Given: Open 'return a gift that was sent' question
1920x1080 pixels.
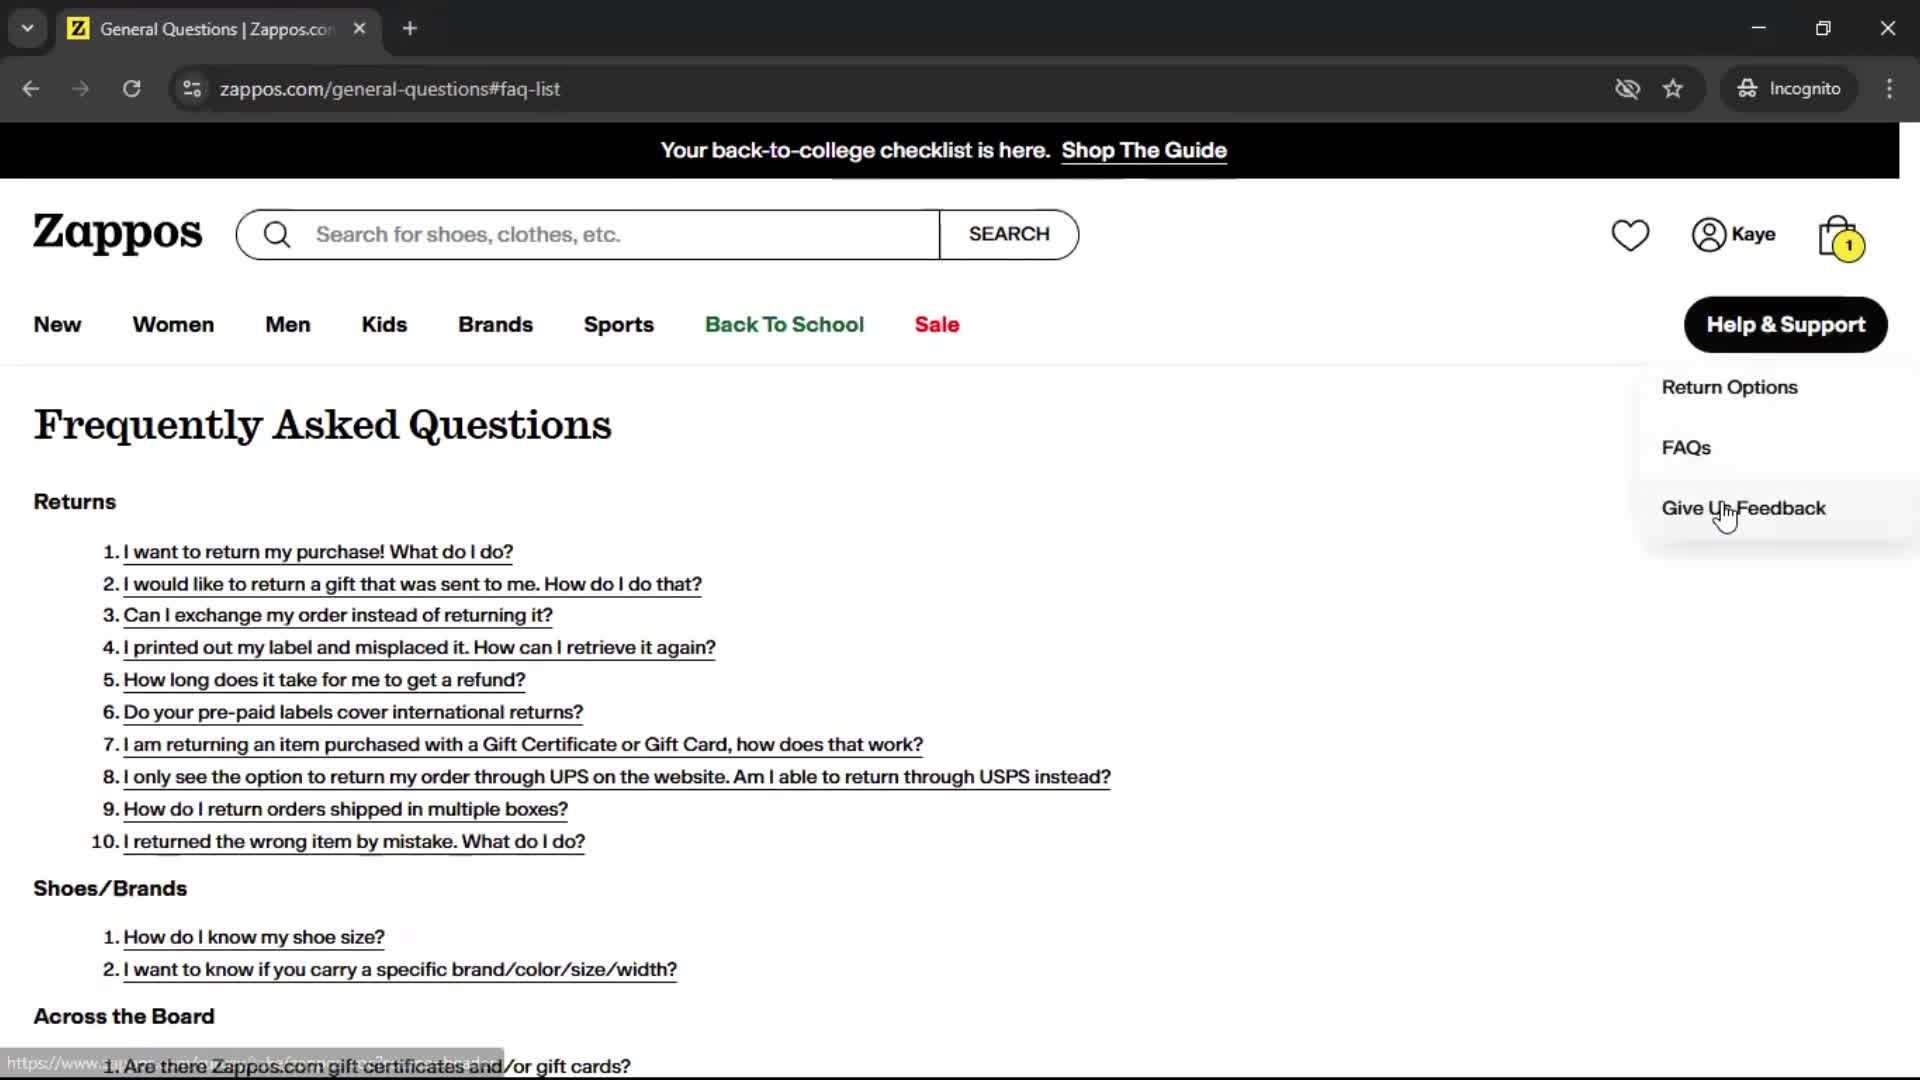Looking at the screenshot, I should tap(412, 584).
